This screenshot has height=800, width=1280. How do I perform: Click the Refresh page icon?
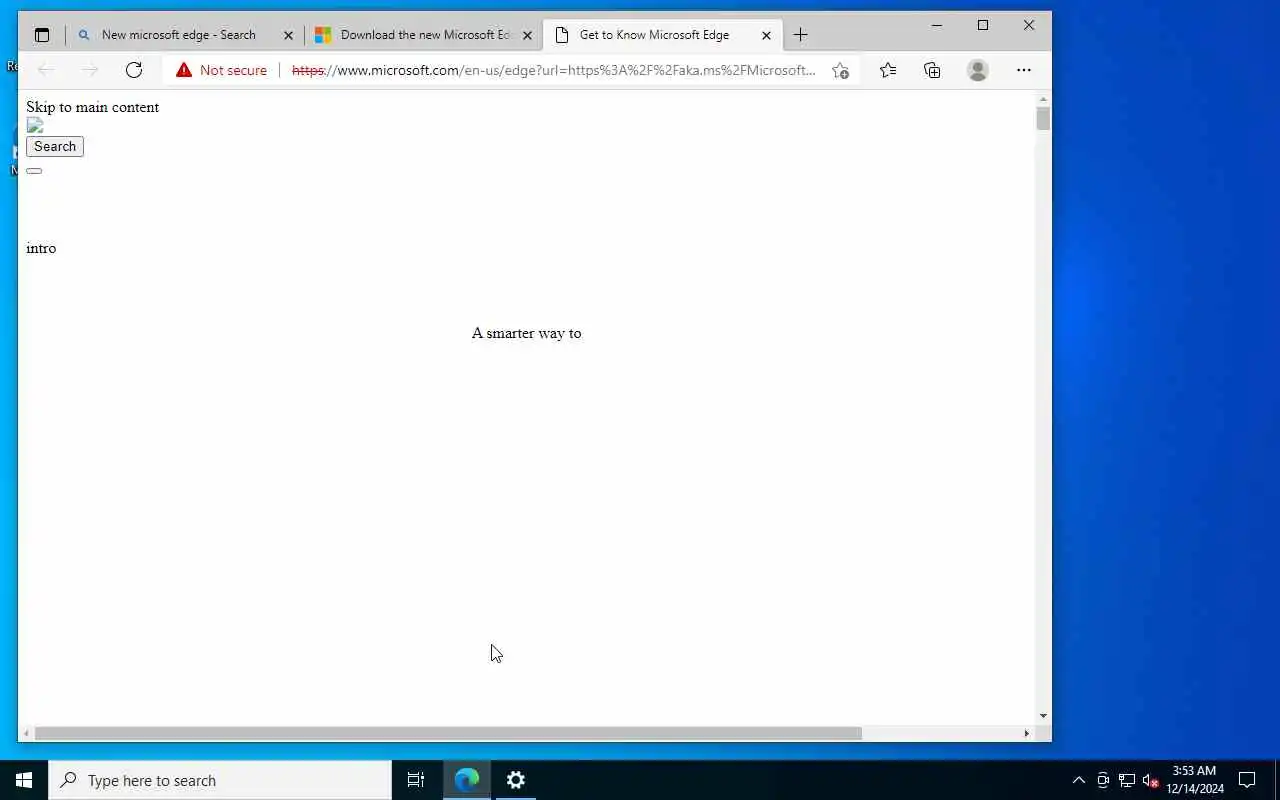coord(134,70)
